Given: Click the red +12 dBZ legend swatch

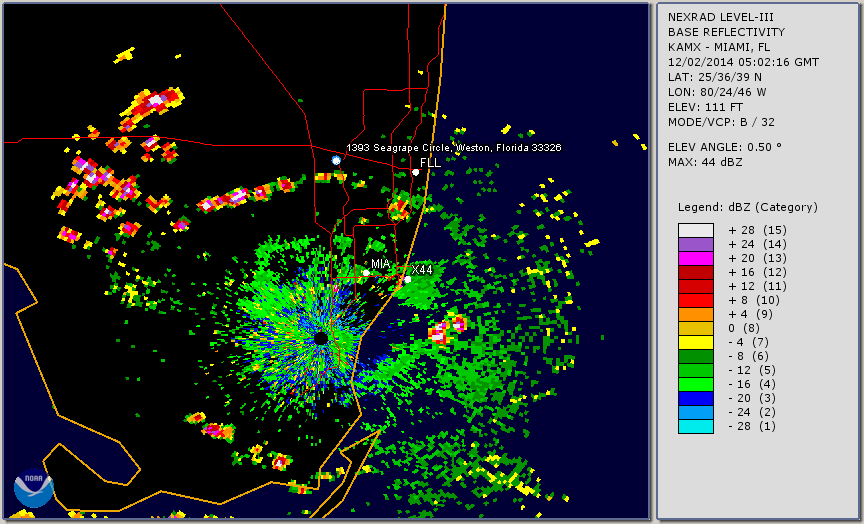Looking at the screenshot, I should (695, 287).
